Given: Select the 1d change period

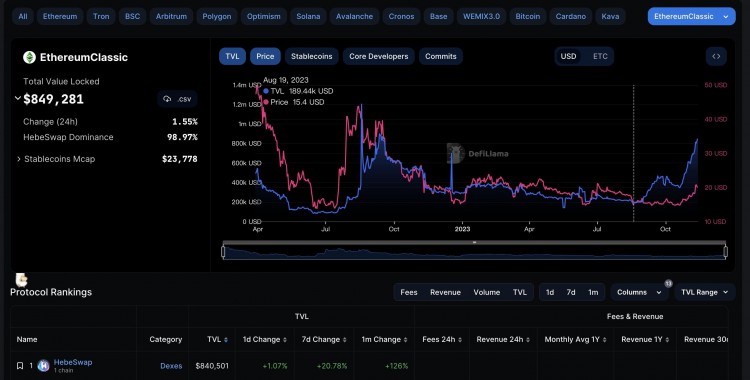Looking at the screenshot, I should point(550,292).
